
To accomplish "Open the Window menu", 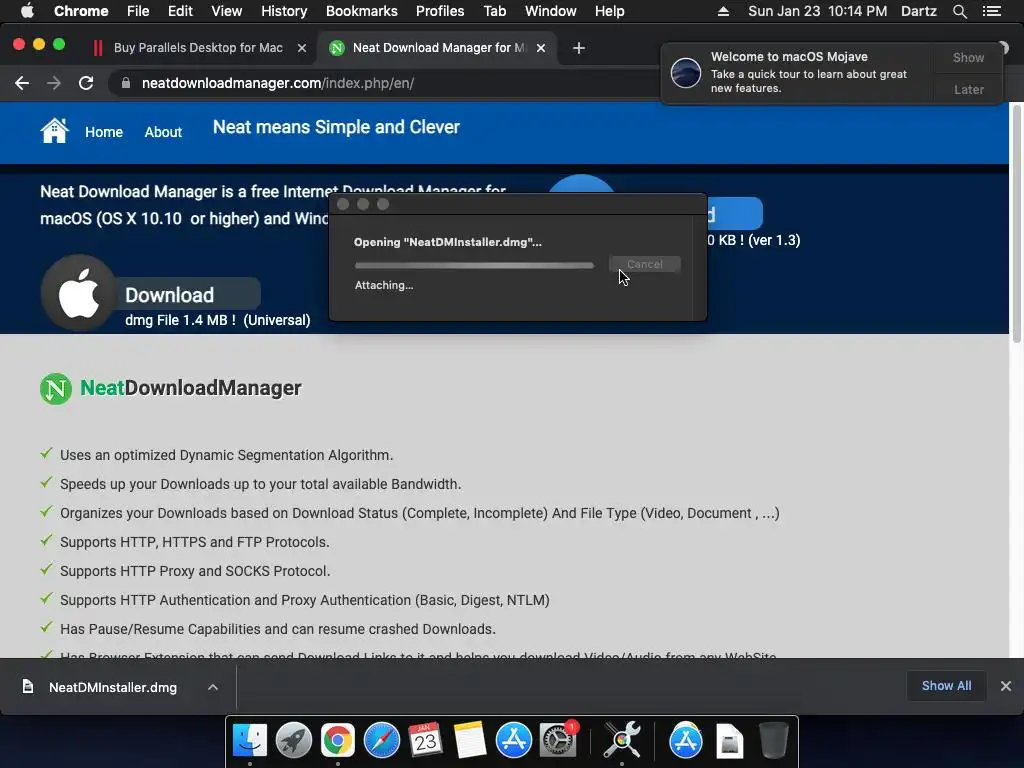I will [551, 11].
